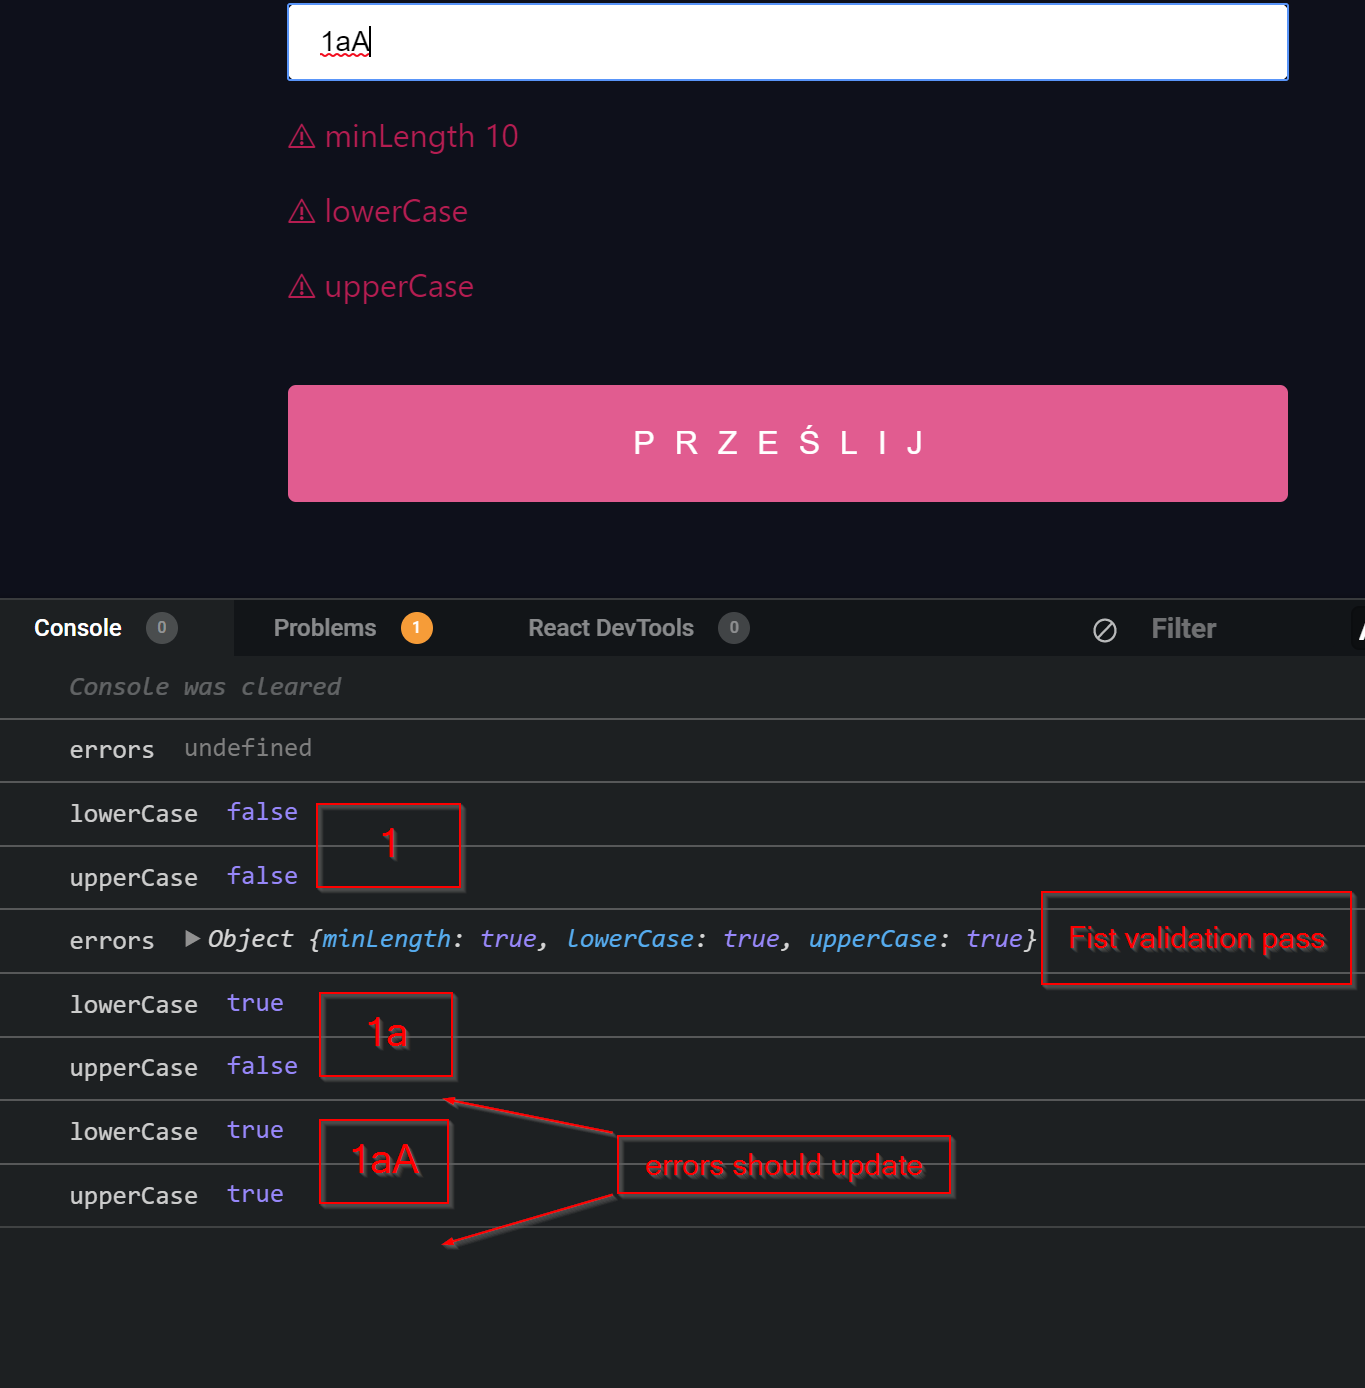Click the orange Problems count badge

point(417,628)
